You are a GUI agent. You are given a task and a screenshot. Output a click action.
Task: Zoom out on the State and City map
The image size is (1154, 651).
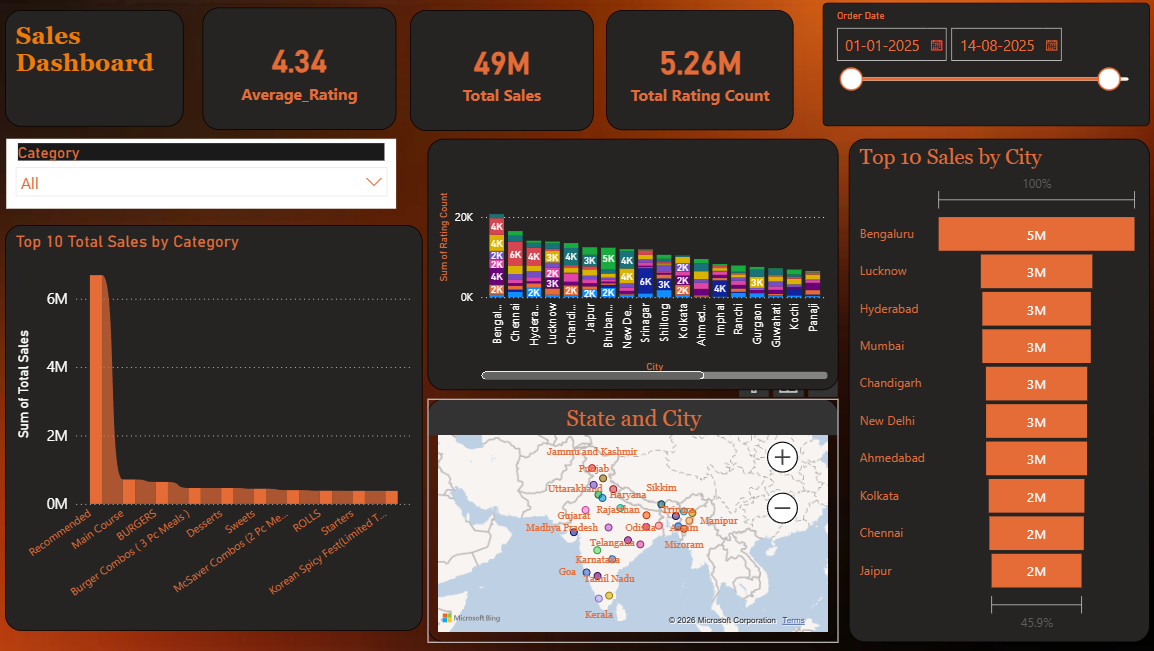[x=782, y=508]
